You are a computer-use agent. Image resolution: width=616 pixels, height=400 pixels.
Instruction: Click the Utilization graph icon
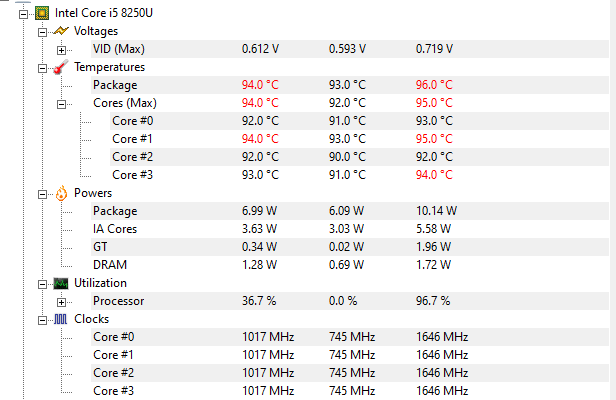click(x=61, y=283)
